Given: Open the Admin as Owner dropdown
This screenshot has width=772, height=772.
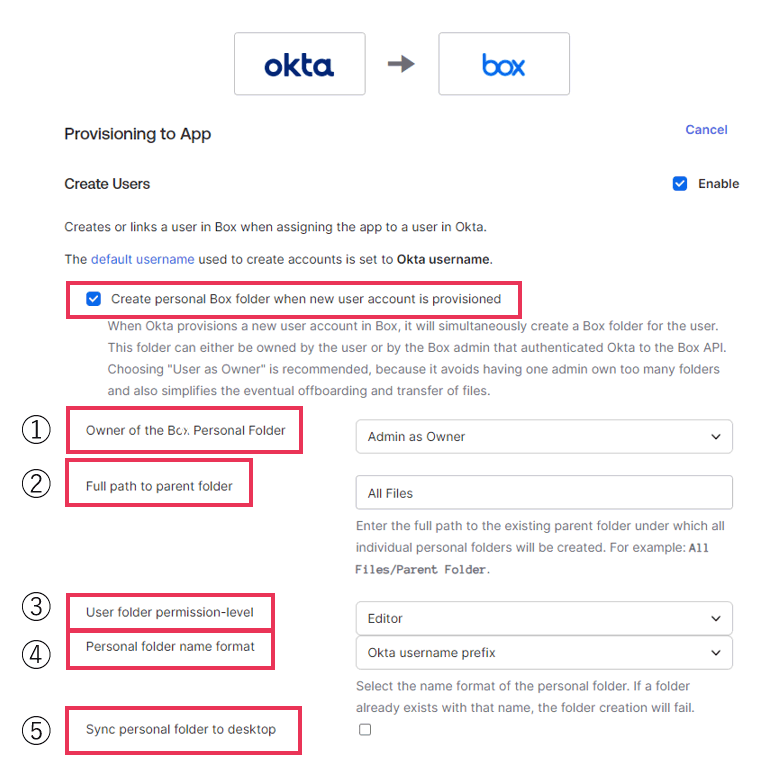Looking at the screenshot, I should (x=544, y=437).
